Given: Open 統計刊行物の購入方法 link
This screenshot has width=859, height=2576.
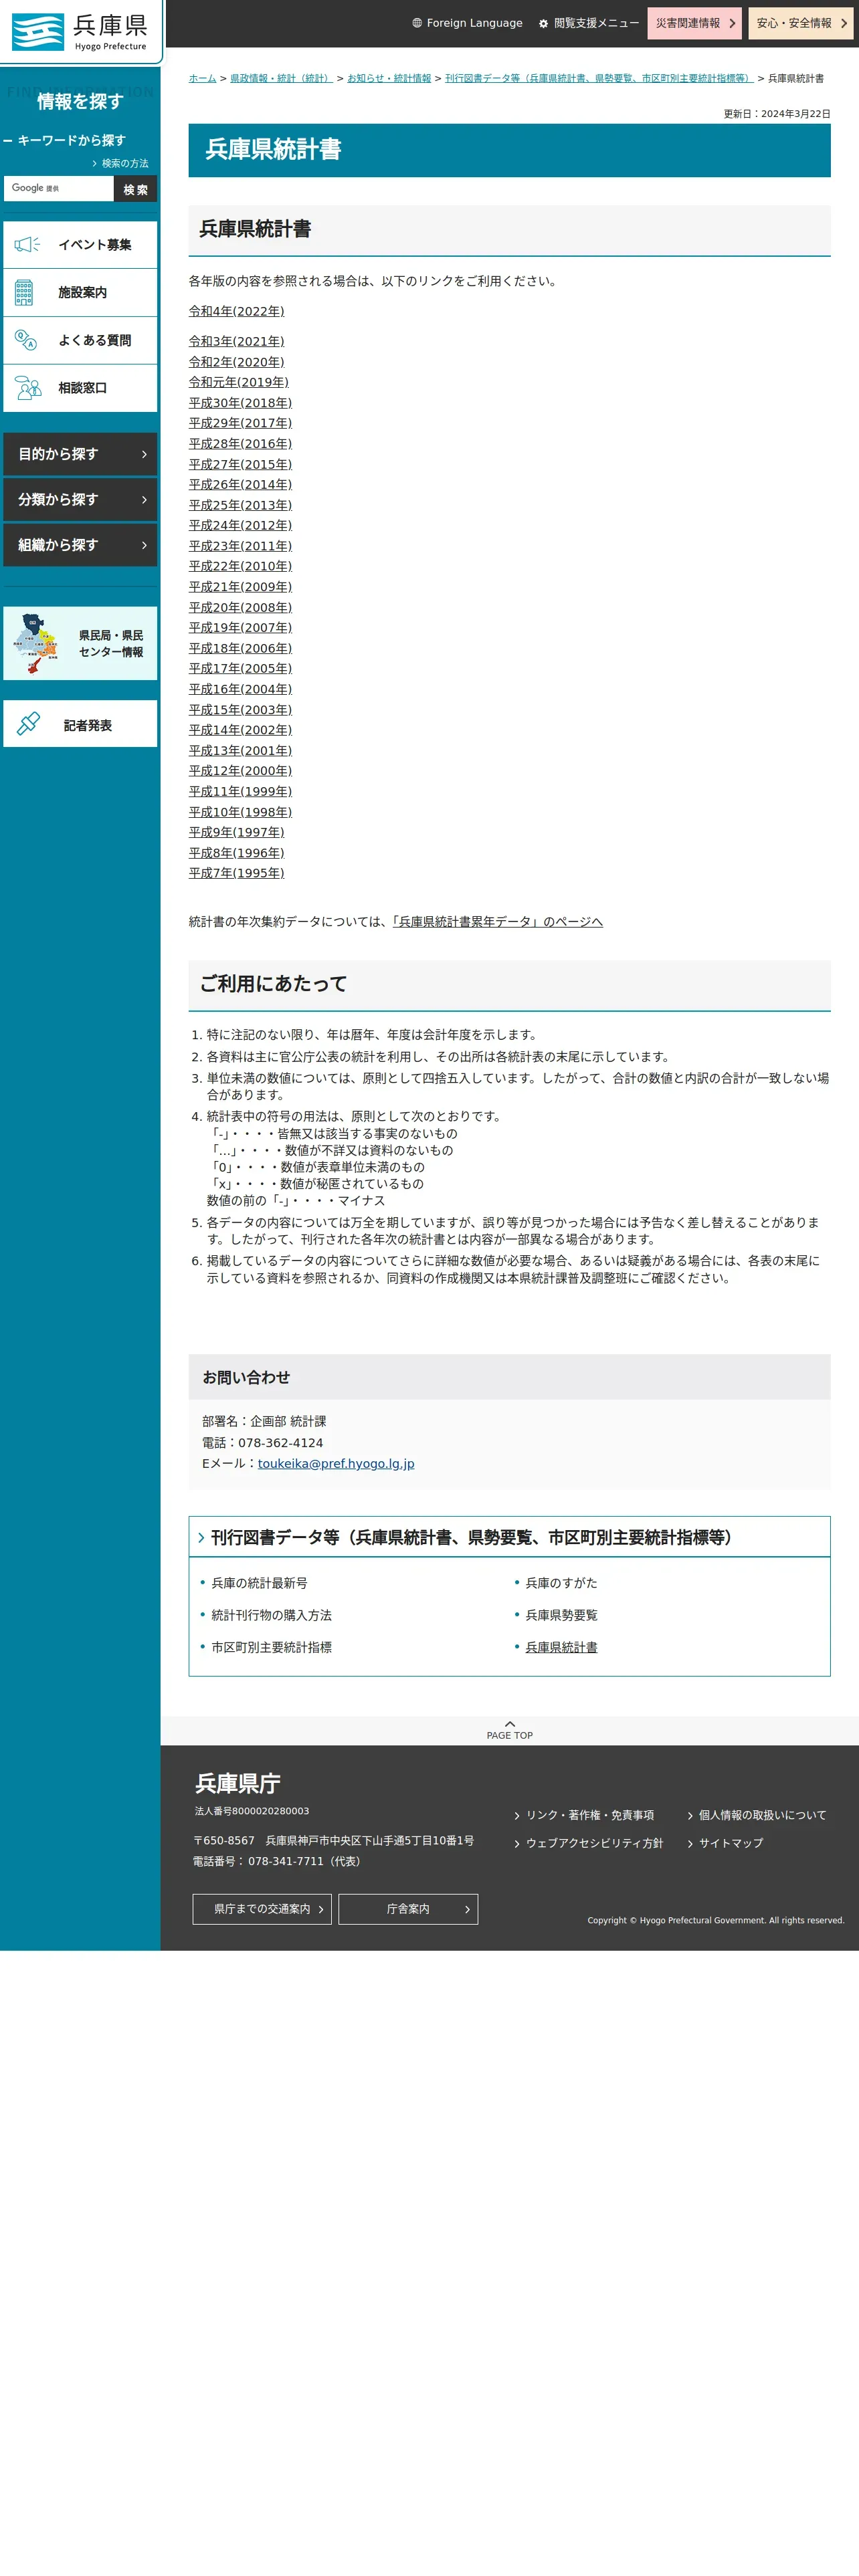Looking at the screenshot, I should (272, 1615).
